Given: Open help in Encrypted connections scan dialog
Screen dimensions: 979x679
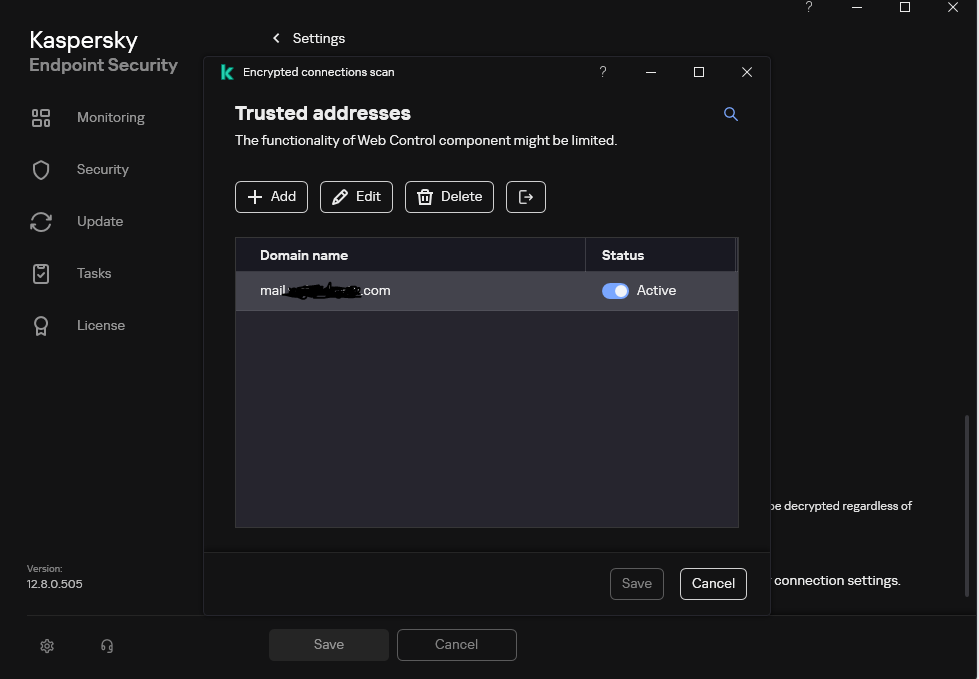Looking at the screenshot, I should pyautogui.click(x=603, y=72).
